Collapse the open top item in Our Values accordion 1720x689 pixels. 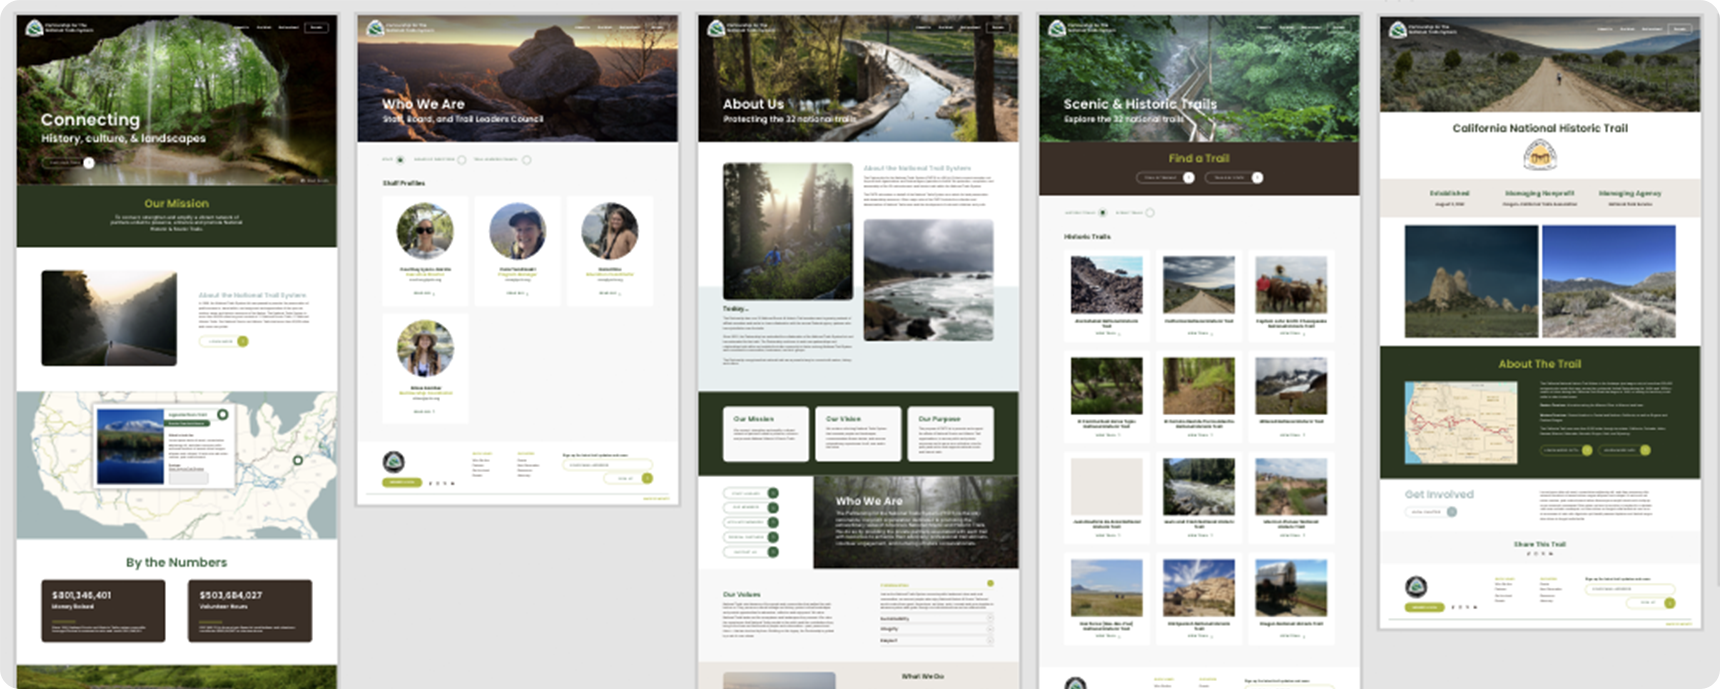pyautogui.click(x=936, y=585)
